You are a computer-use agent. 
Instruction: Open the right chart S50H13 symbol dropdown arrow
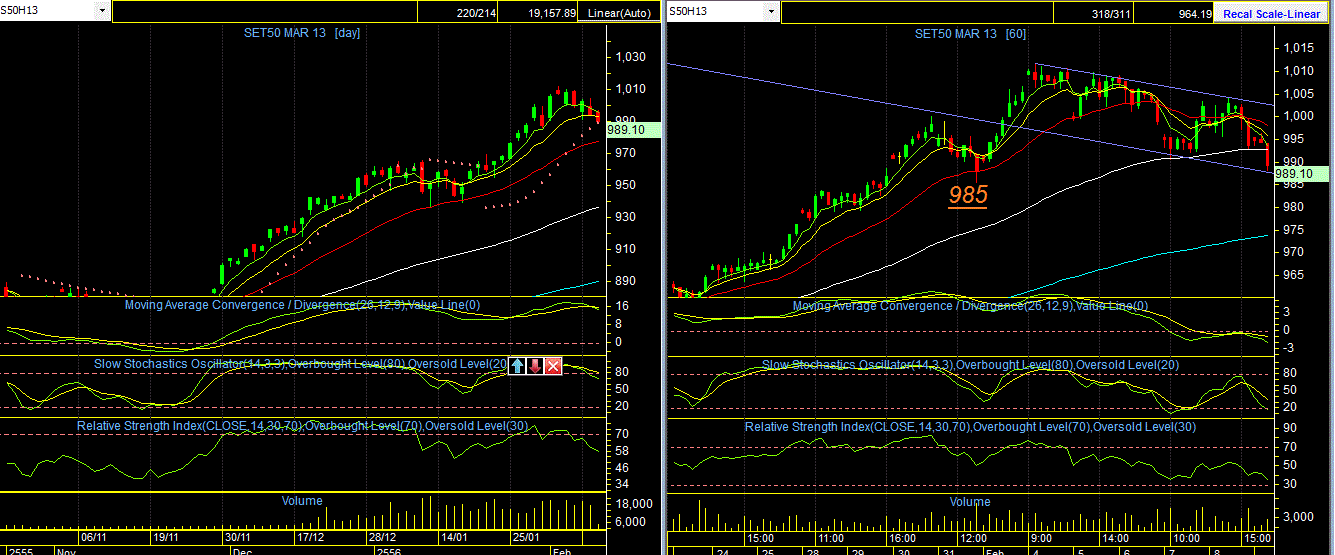click(769, 11)
